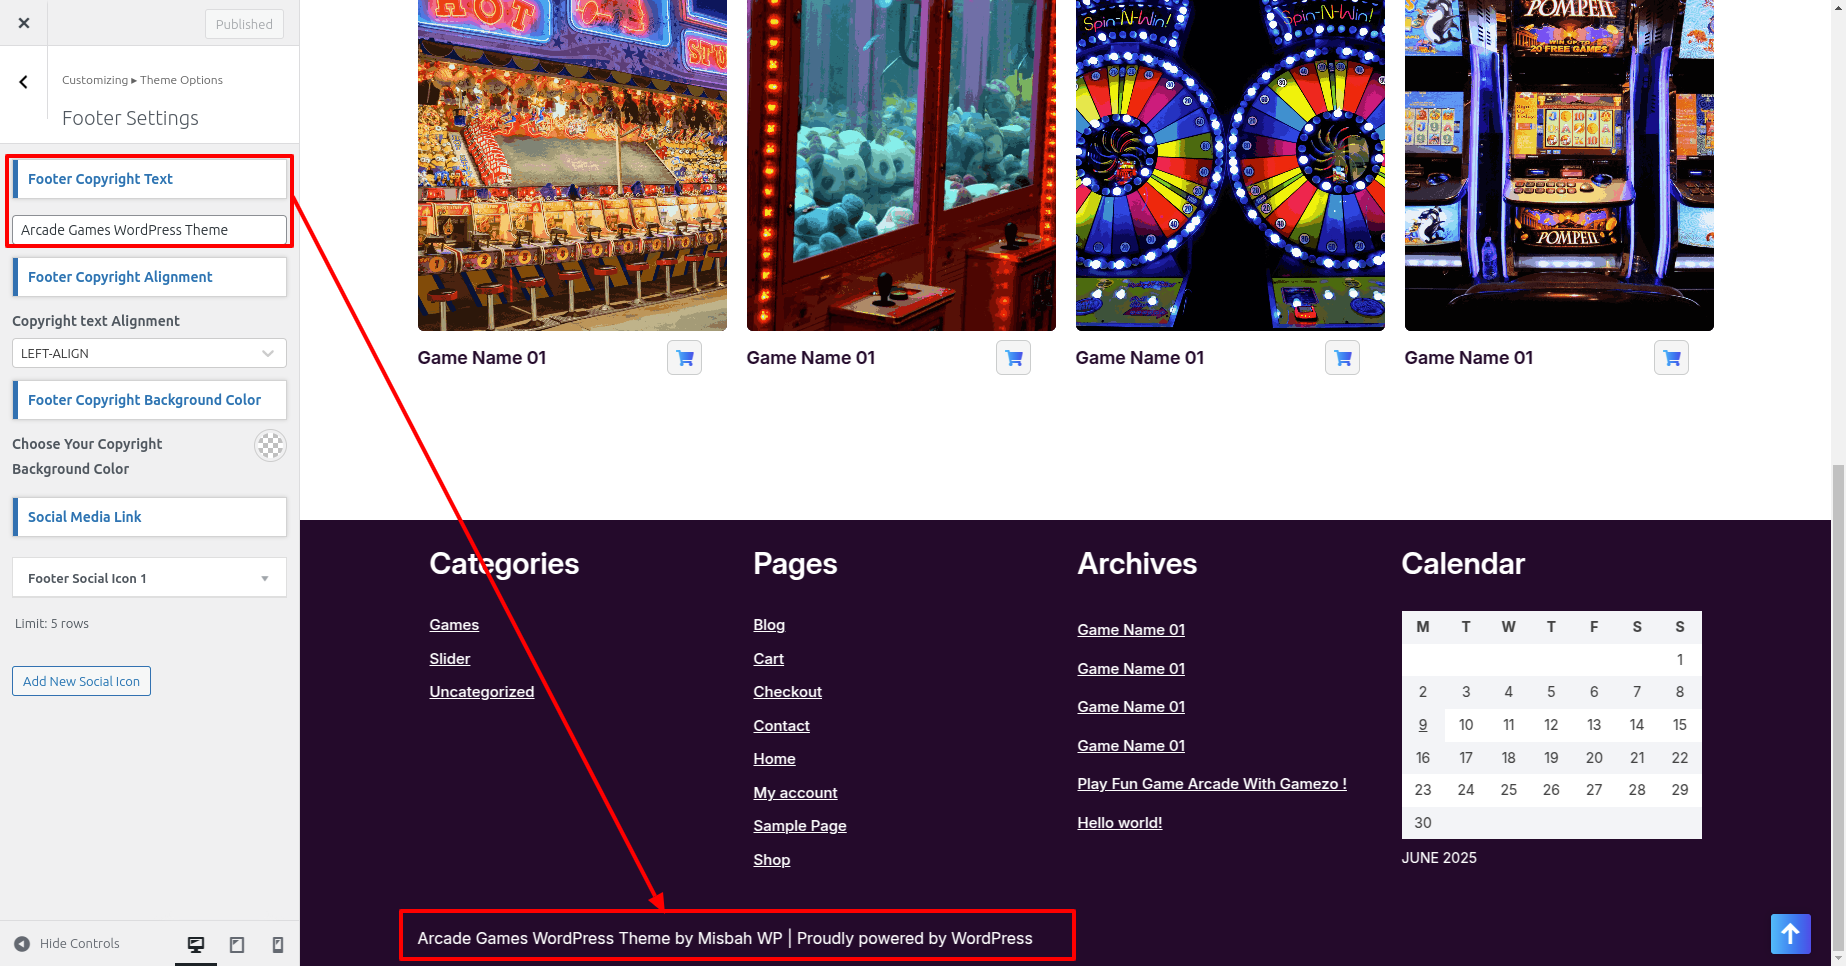This screenshot has width=1846, height=966.
Task: Click the Published button
Action: 244,24
